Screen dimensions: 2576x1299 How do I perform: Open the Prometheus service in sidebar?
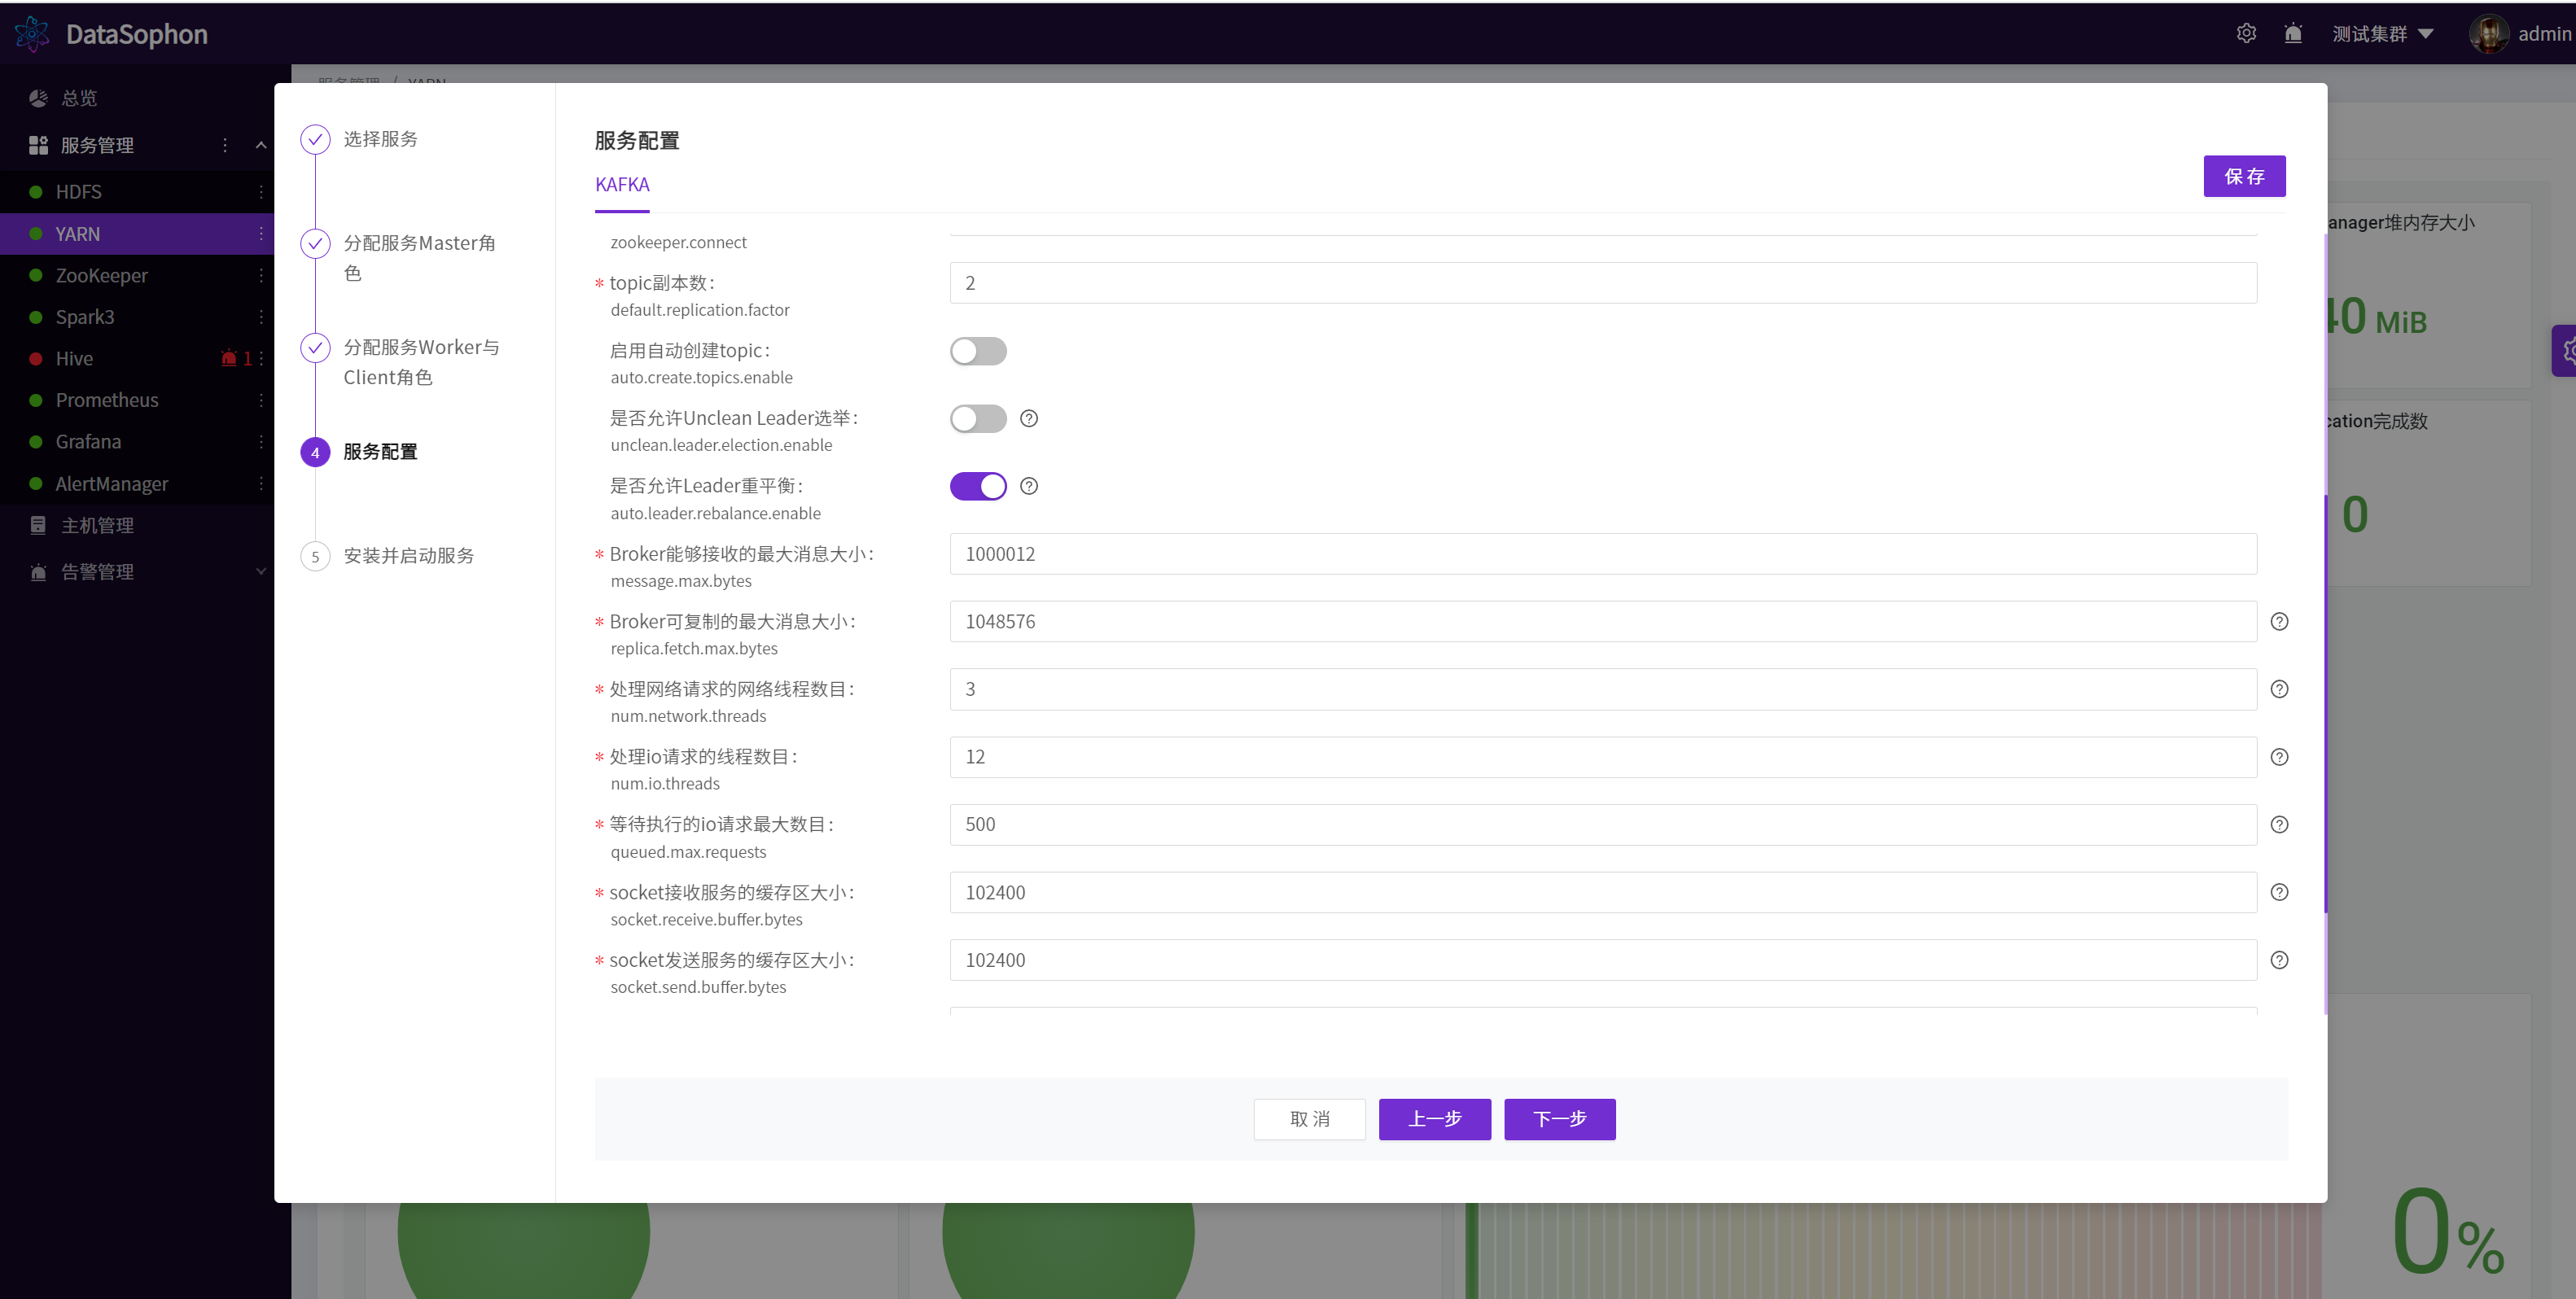(x=107, y=400)
